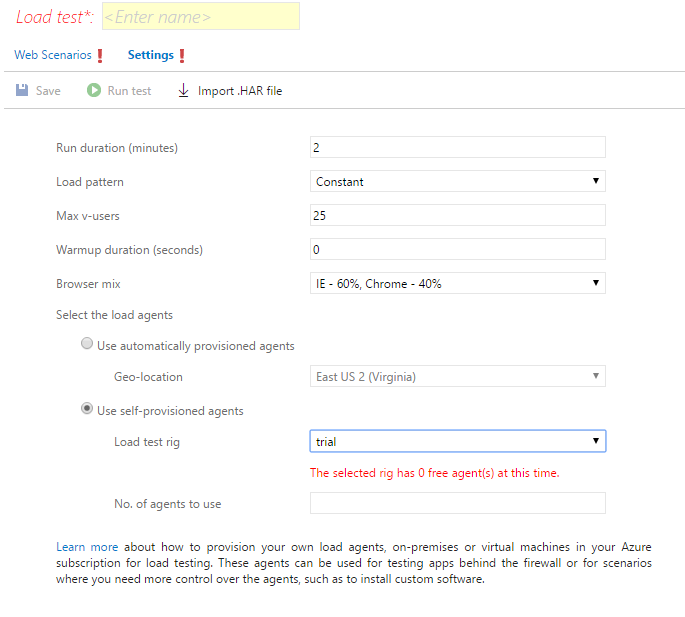
Task: Click the Select the load agents label
Action: (x=114, y=315)
